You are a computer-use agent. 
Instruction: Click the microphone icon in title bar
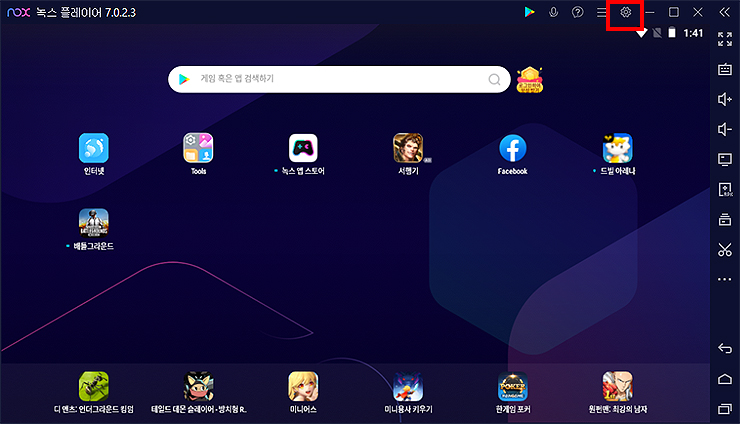coord(554,12)
